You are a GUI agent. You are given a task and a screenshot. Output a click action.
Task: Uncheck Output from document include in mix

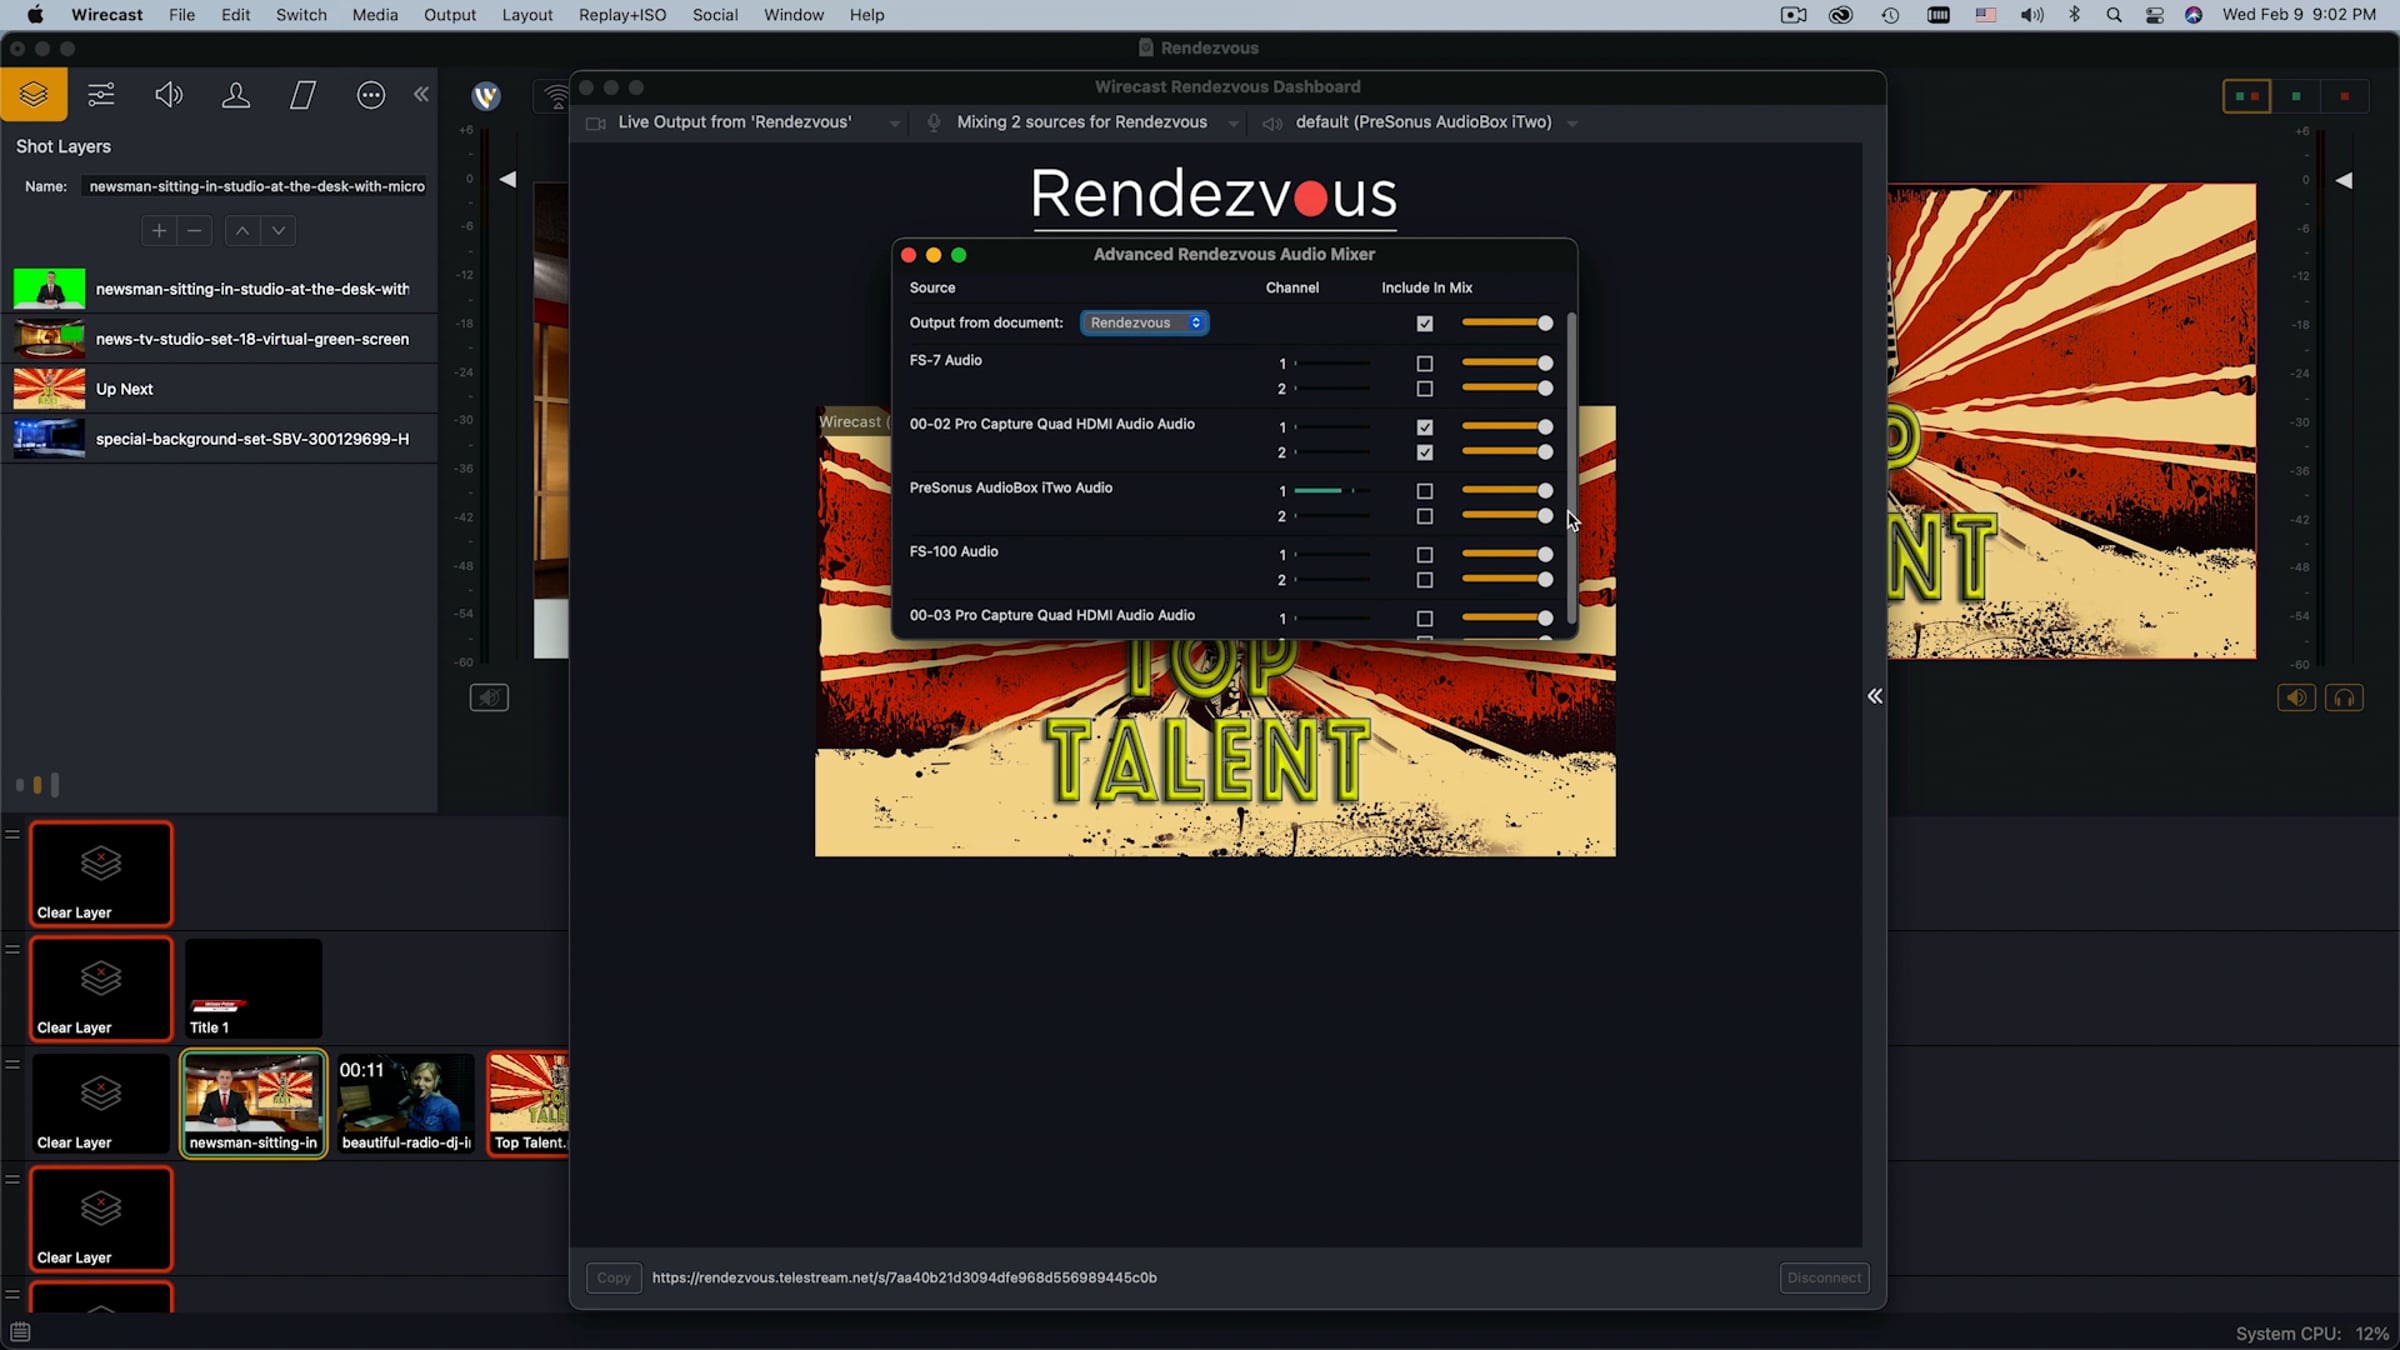pos(1425,323)
